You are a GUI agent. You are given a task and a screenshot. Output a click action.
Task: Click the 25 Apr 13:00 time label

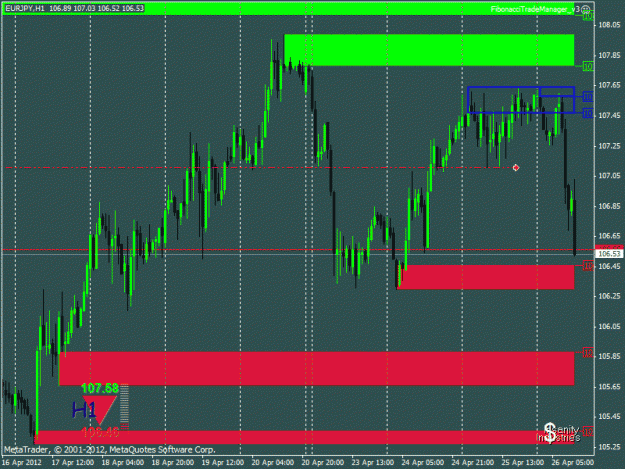tap(523, 463)
